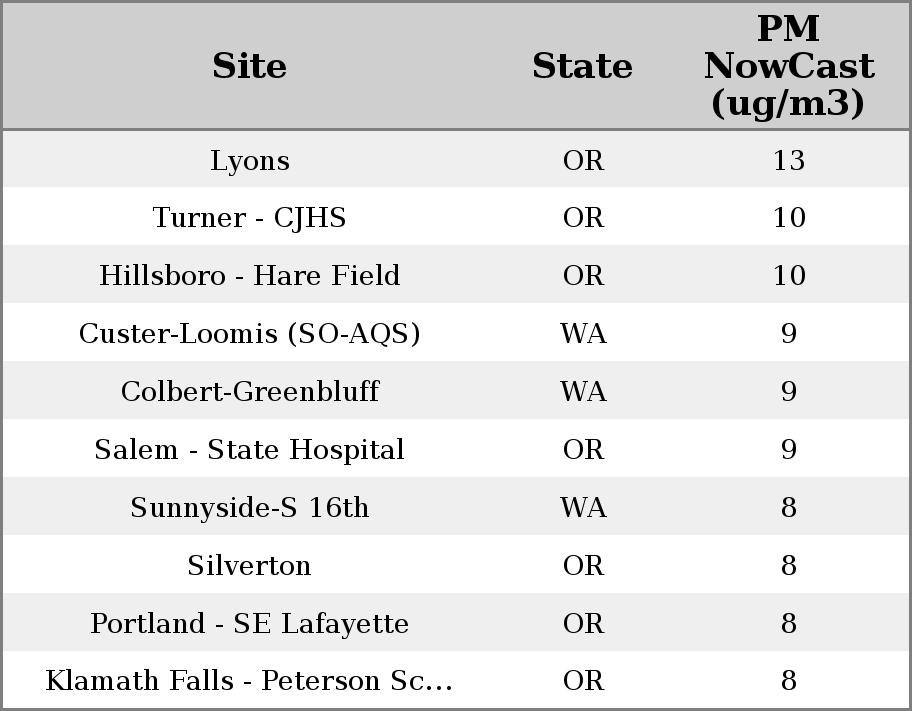Viewport: 912px width, 711px height.
Task: Select the Turner - CJHS row name
Action: [x=250, y=218]
